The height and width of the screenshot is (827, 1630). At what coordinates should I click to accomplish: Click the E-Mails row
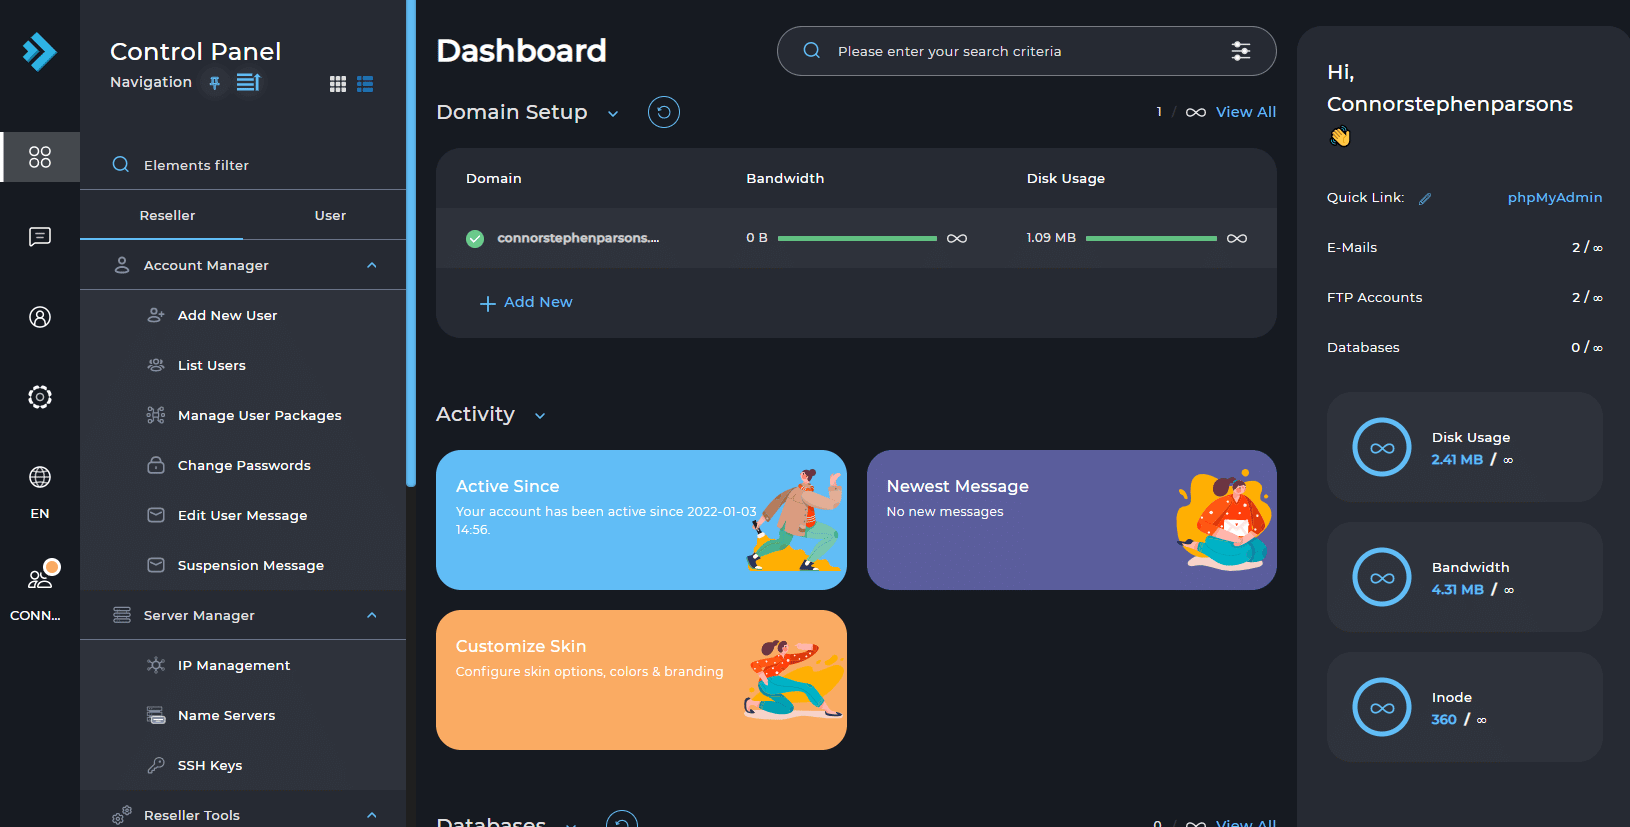1465,247
